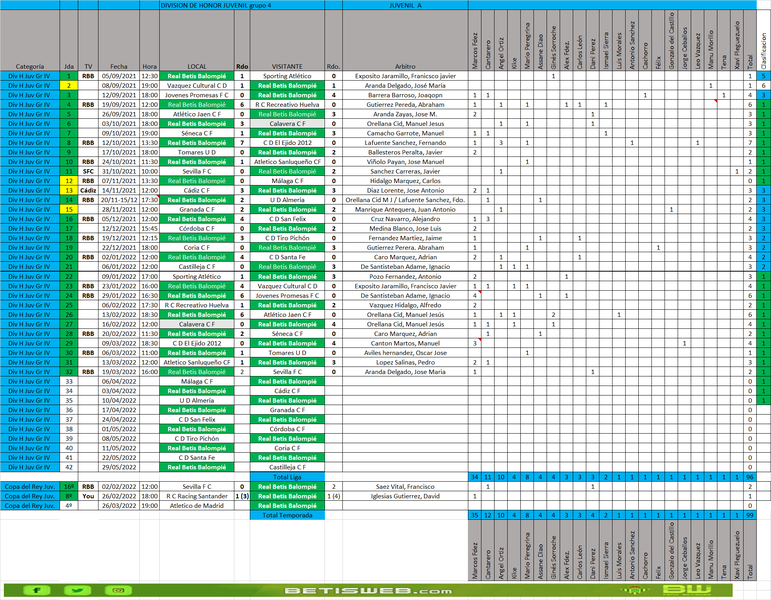Select the '8º' Copa del Rey round cell
Screen dimensions: 771x600
pos(69,496)
